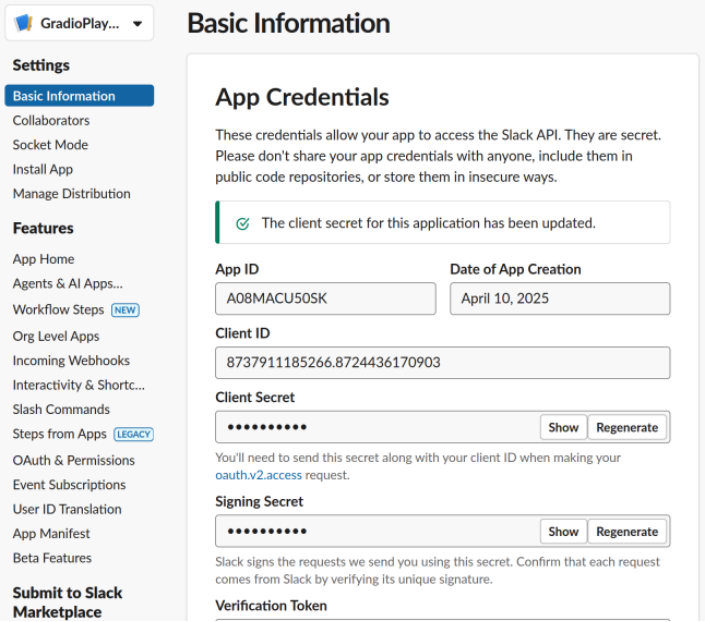Open the Install App page
The width and height of the screenshot is (705, 622).
click(x=43, y=170)
